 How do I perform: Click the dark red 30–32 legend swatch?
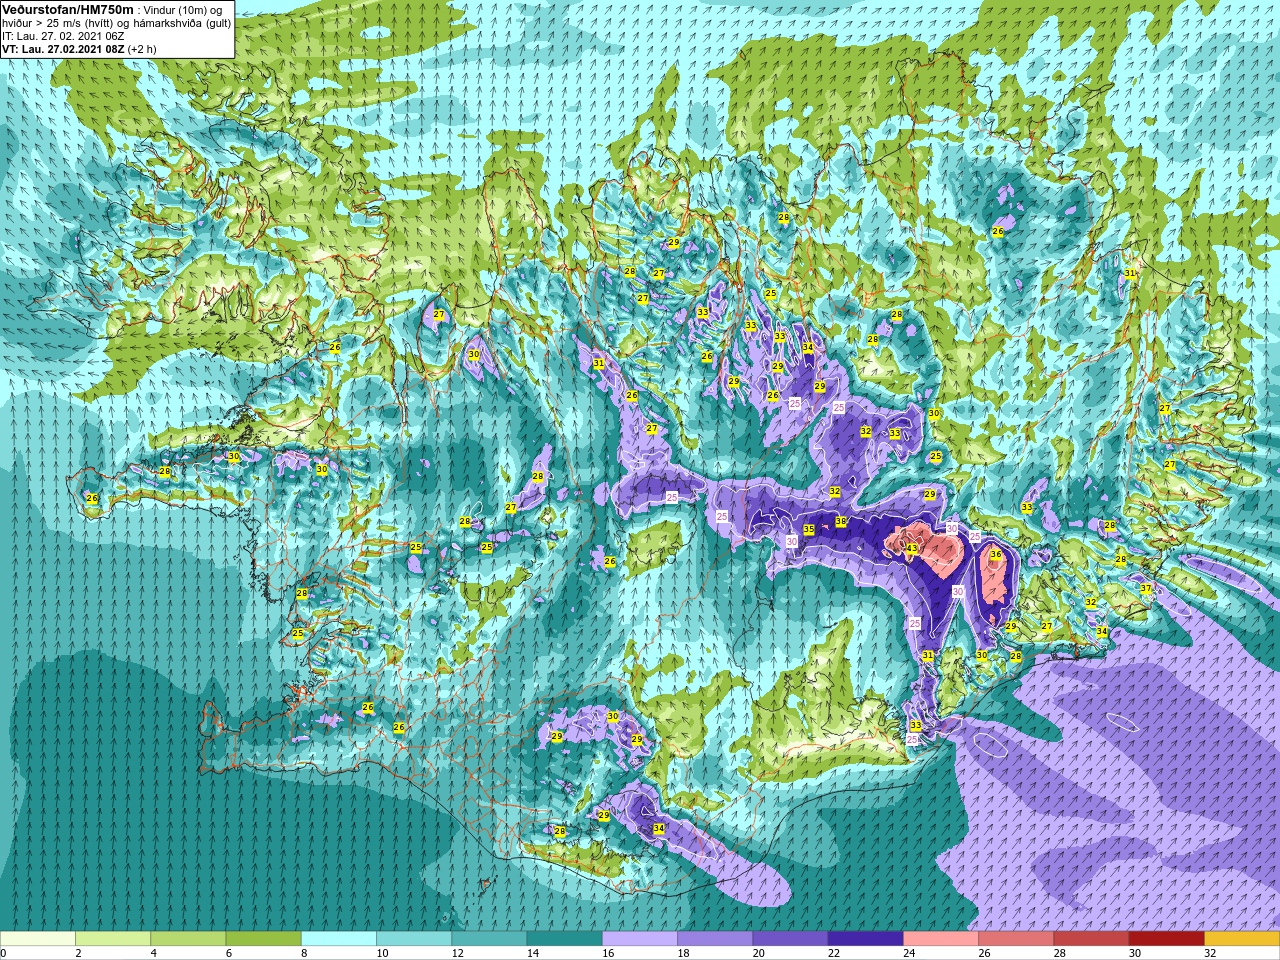click(1166, 939)
